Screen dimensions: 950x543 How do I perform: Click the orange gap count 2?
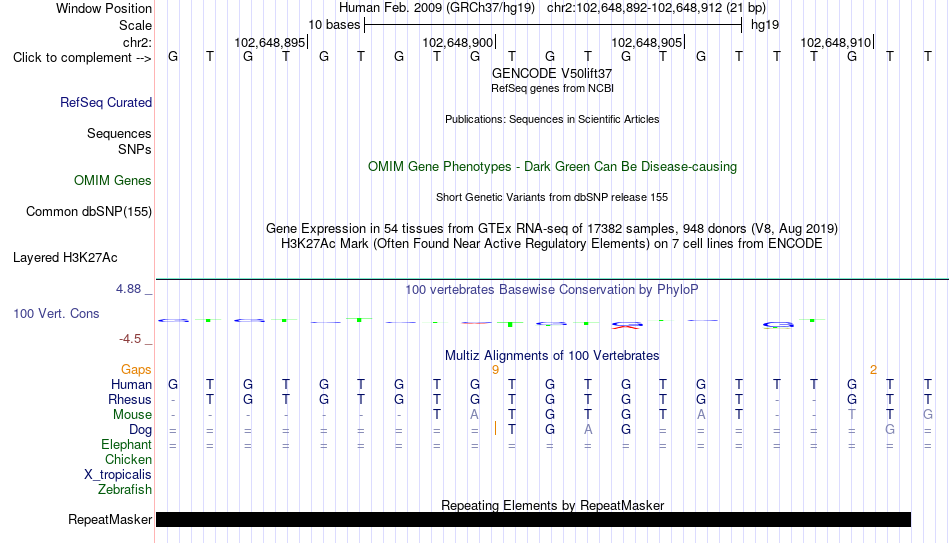click(873, 370)
